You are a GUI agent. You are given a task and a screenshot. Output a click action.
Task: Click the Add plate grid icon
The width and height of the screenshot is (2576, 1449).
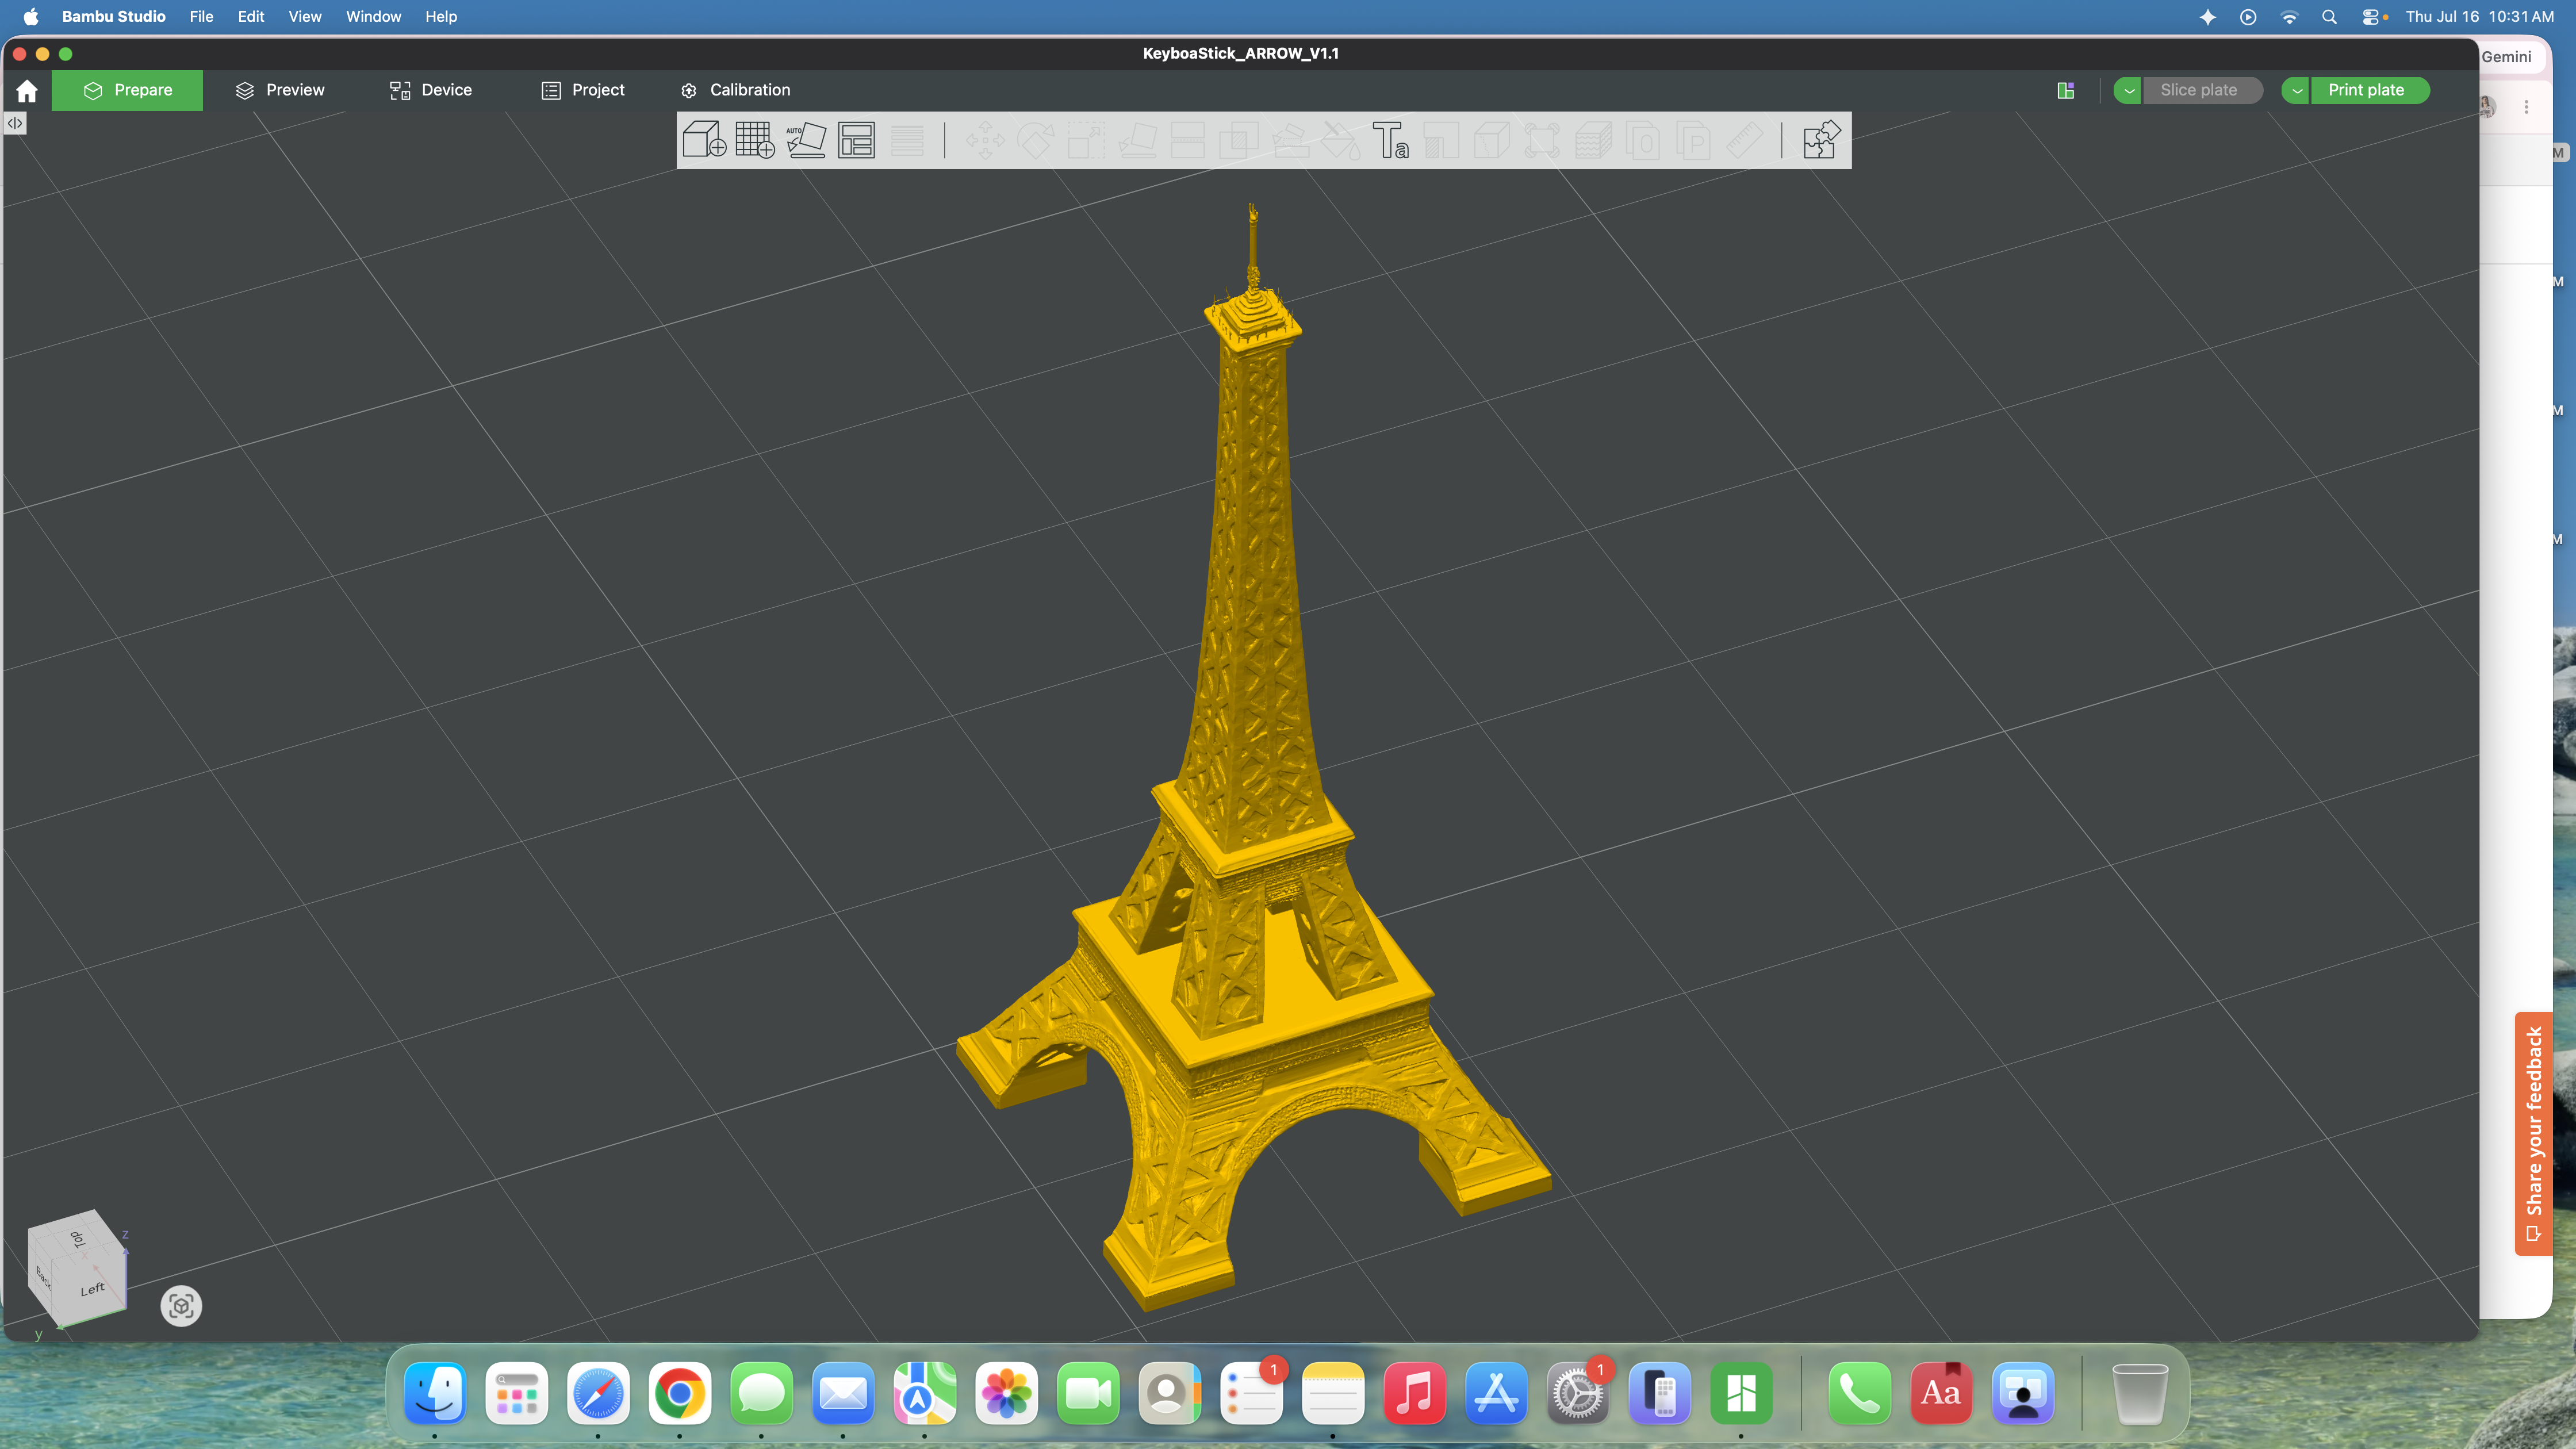click(755, 140)
